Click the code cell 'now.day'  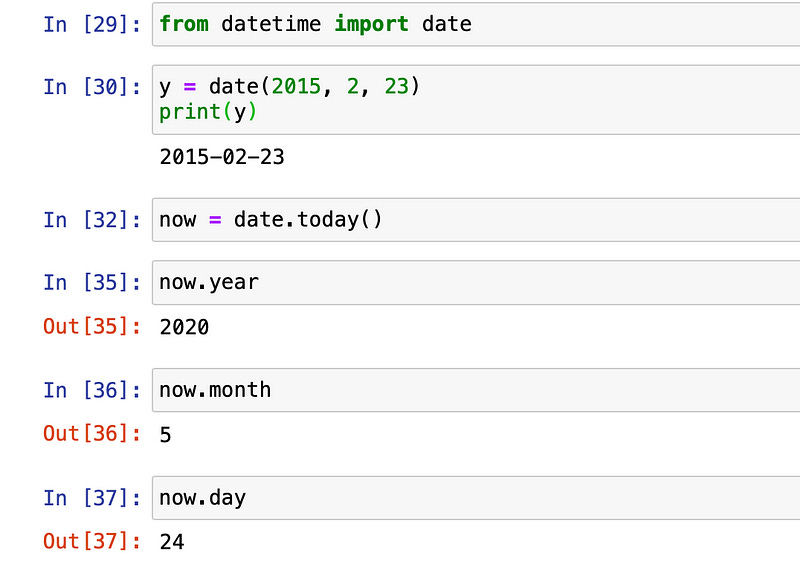[476, 498]
